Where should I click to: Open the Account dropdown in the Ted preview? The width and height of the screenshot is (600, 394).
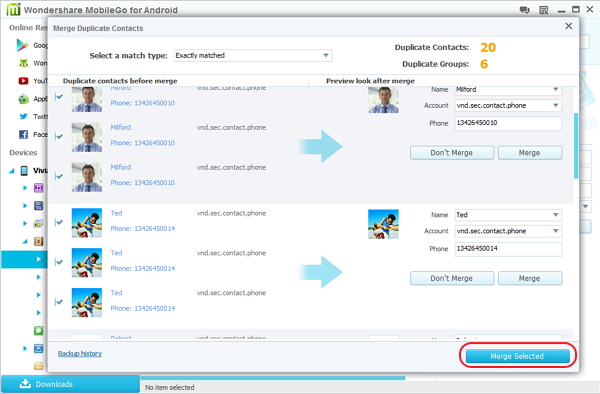(x=508, y=231)
